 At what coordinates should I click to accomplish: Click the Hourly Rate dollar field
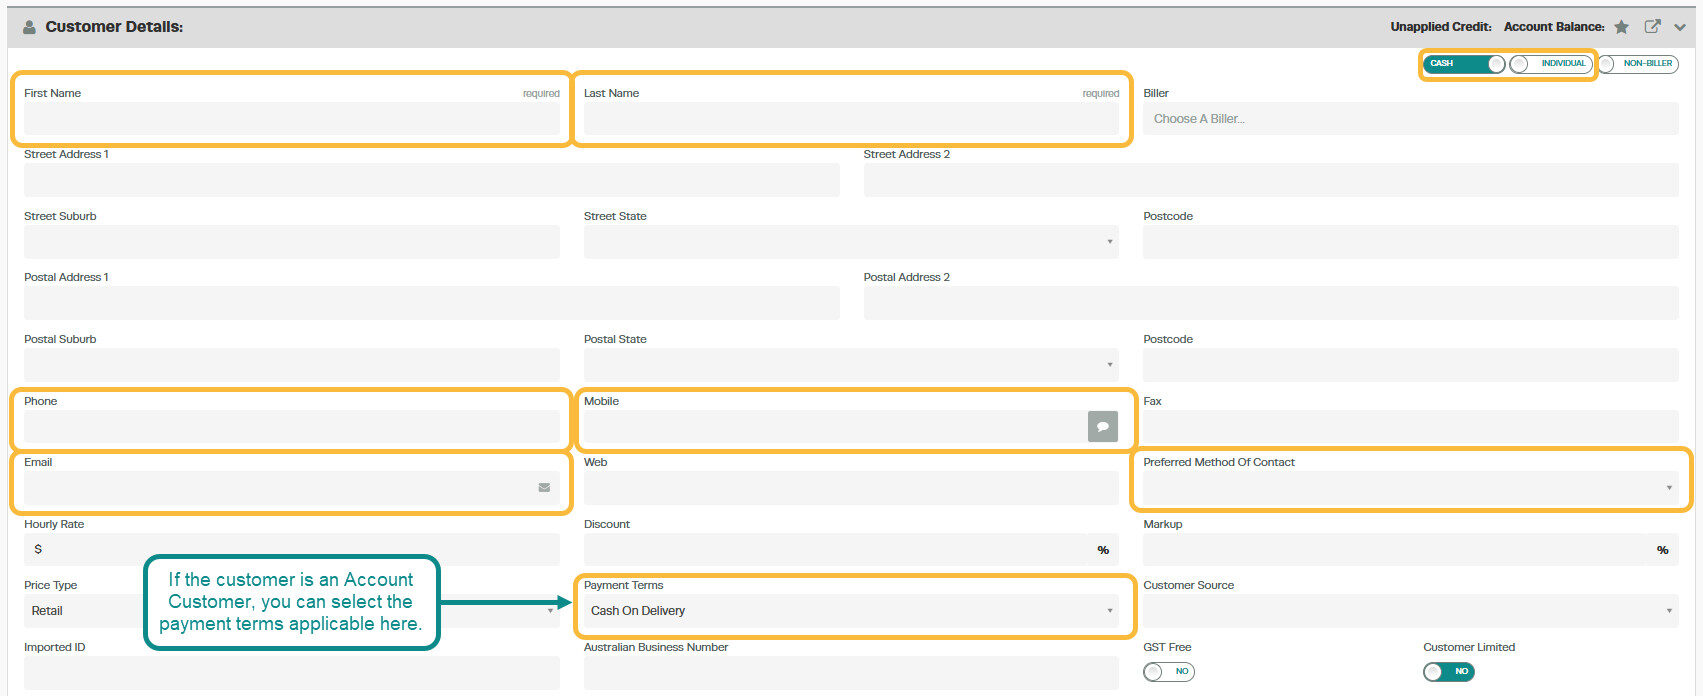tap(291, 550)
